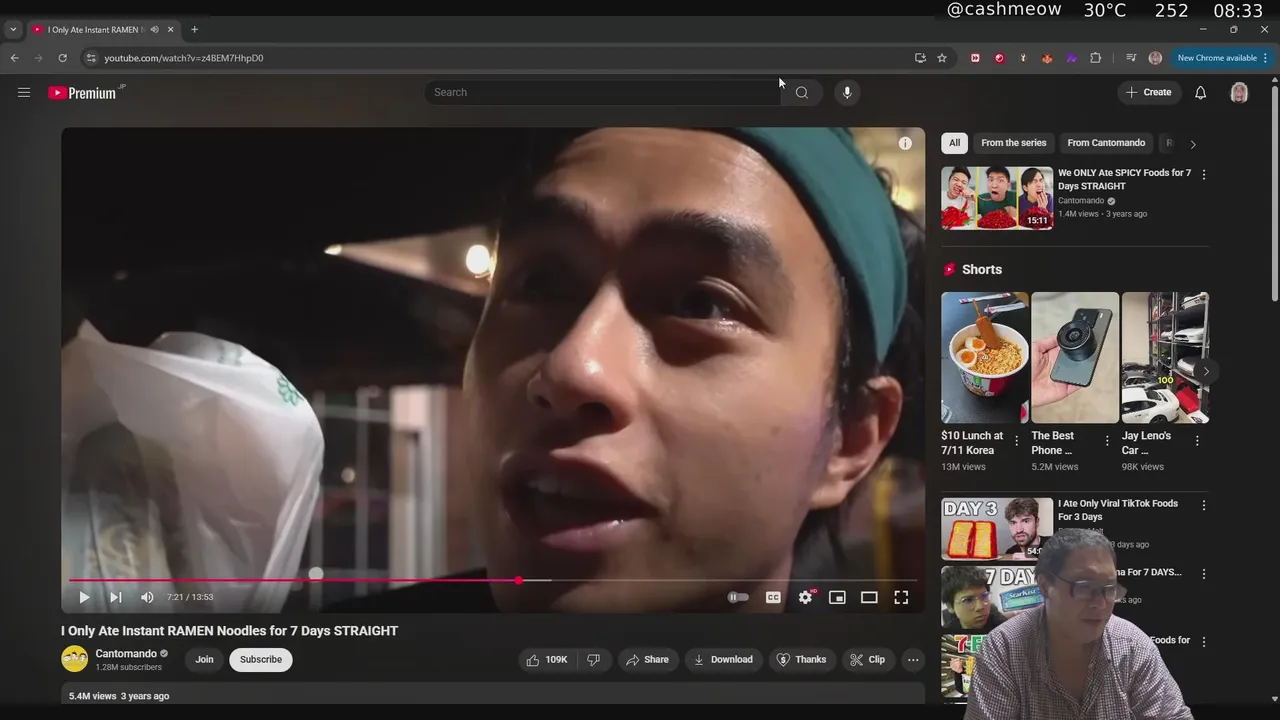Join the Cantomando channel membership

tap(204, 659)
